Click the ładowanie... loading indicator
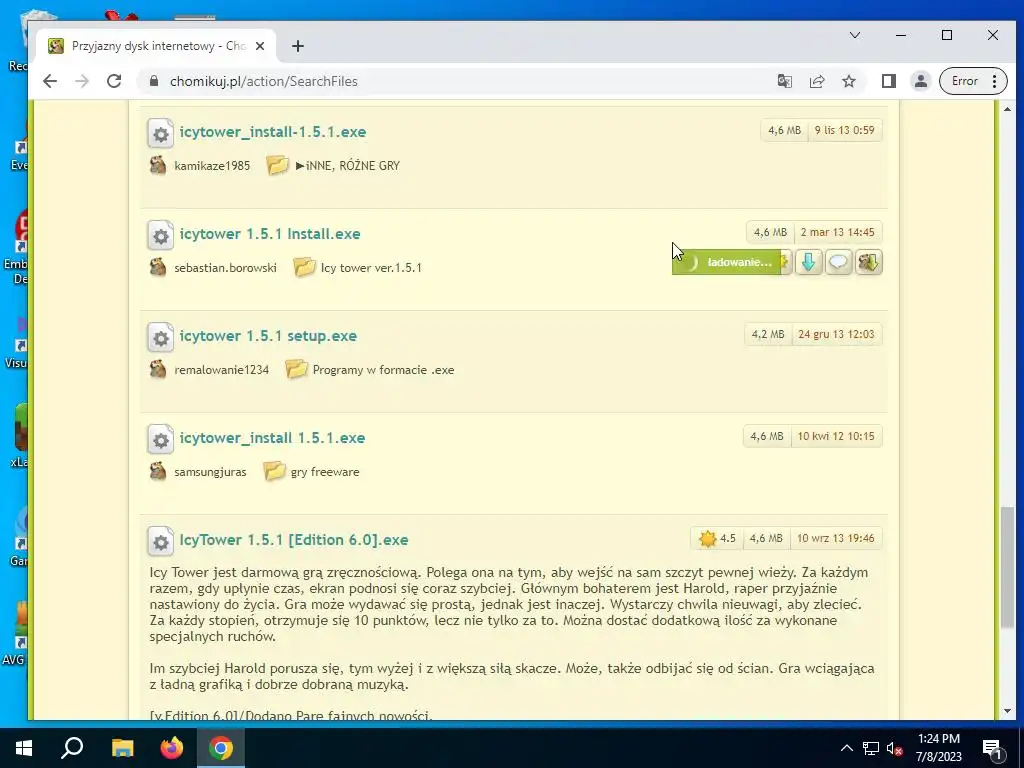The image size is (1024, 768). [726, 263]
